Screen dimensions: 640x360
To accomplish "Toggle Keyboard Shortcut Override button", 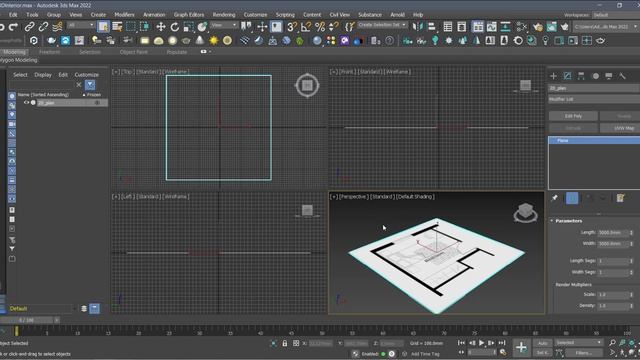I will 276,27.
